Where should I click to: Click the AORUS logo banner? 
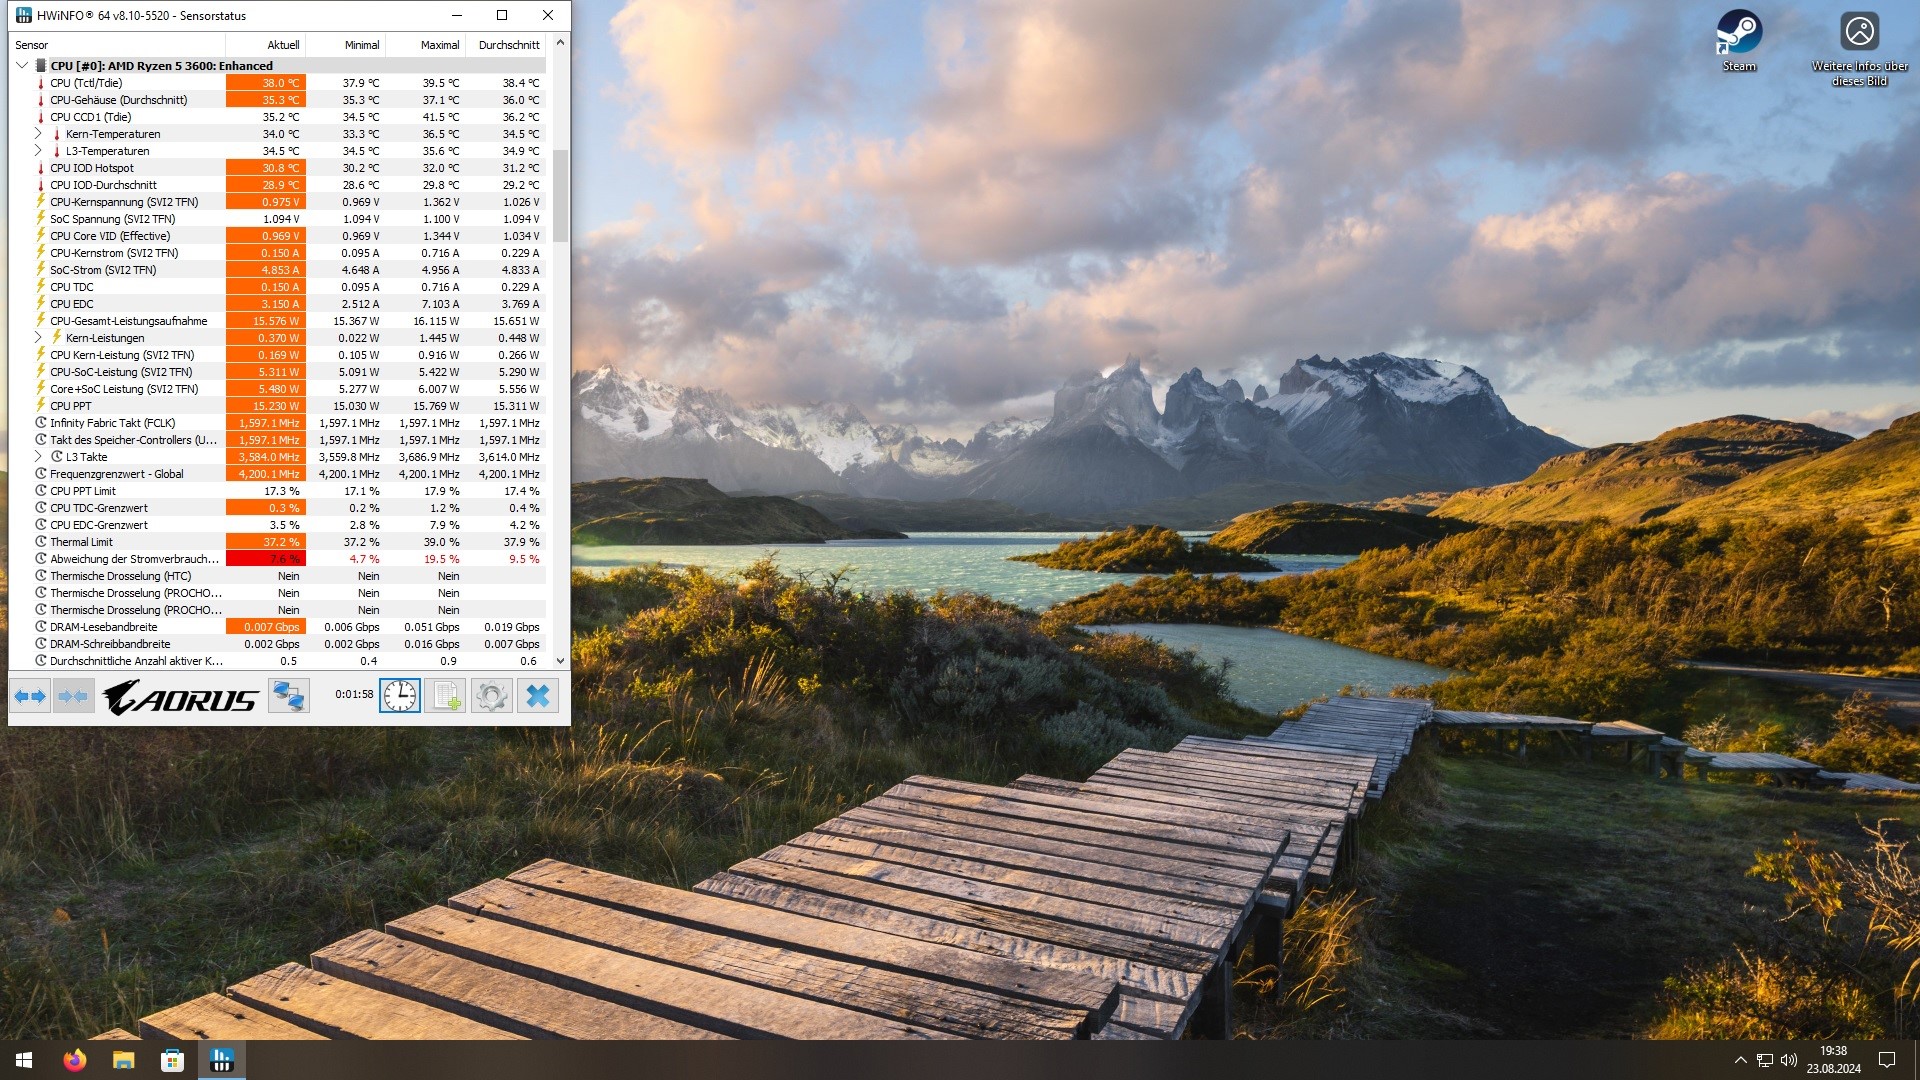180,696
